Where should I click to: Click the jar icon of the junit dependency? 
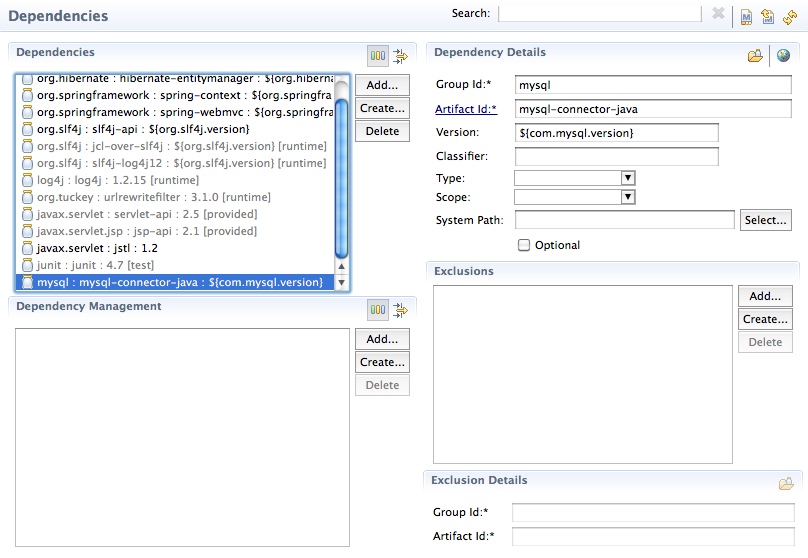pyautogui.click(x=28, y=265)
